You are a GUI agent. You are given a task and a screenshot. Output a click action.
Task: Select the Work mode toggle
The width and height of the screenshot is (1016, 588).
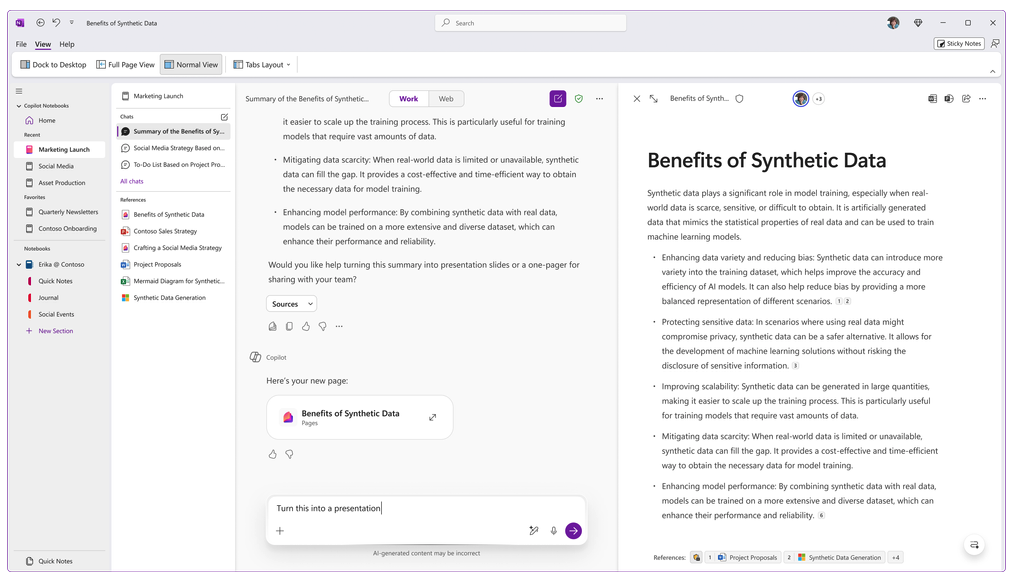409,99
